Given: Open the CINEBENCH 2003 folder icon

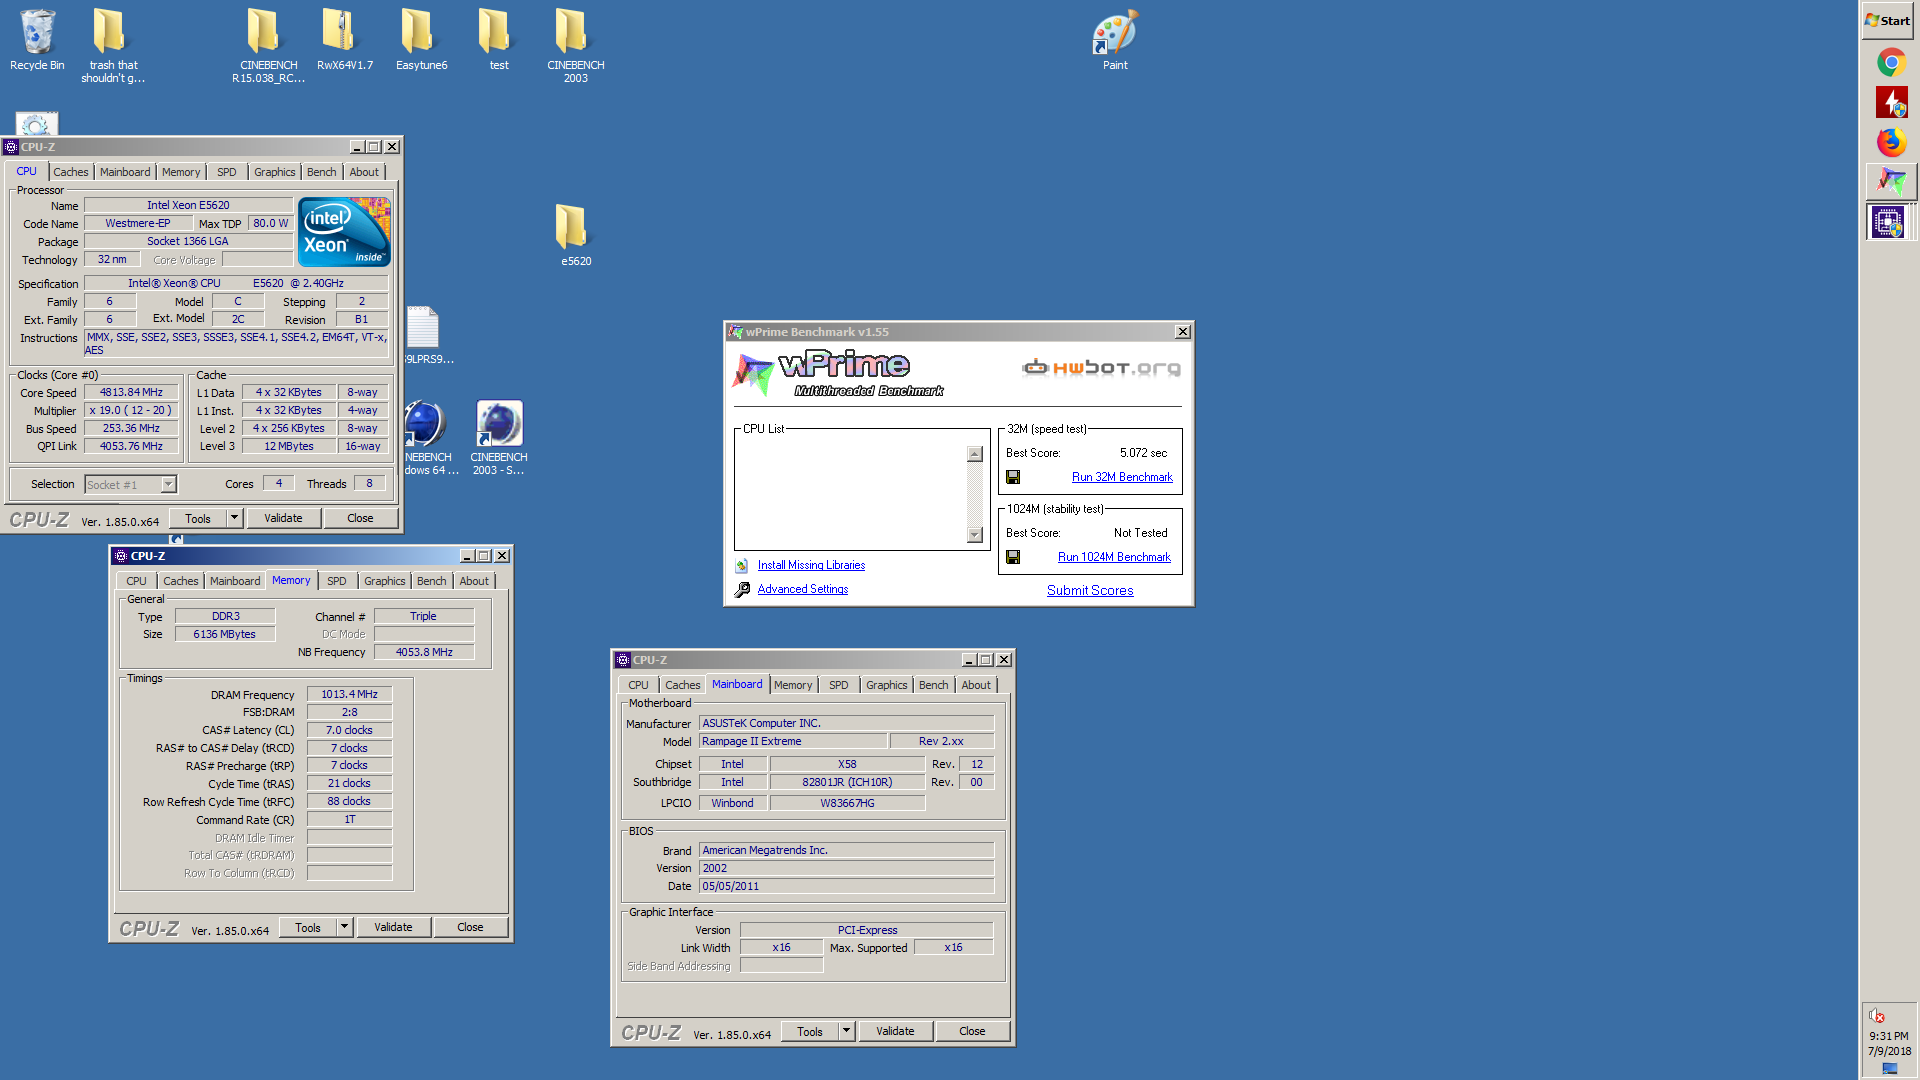Looking at the screenshot, I should point(575,45).
